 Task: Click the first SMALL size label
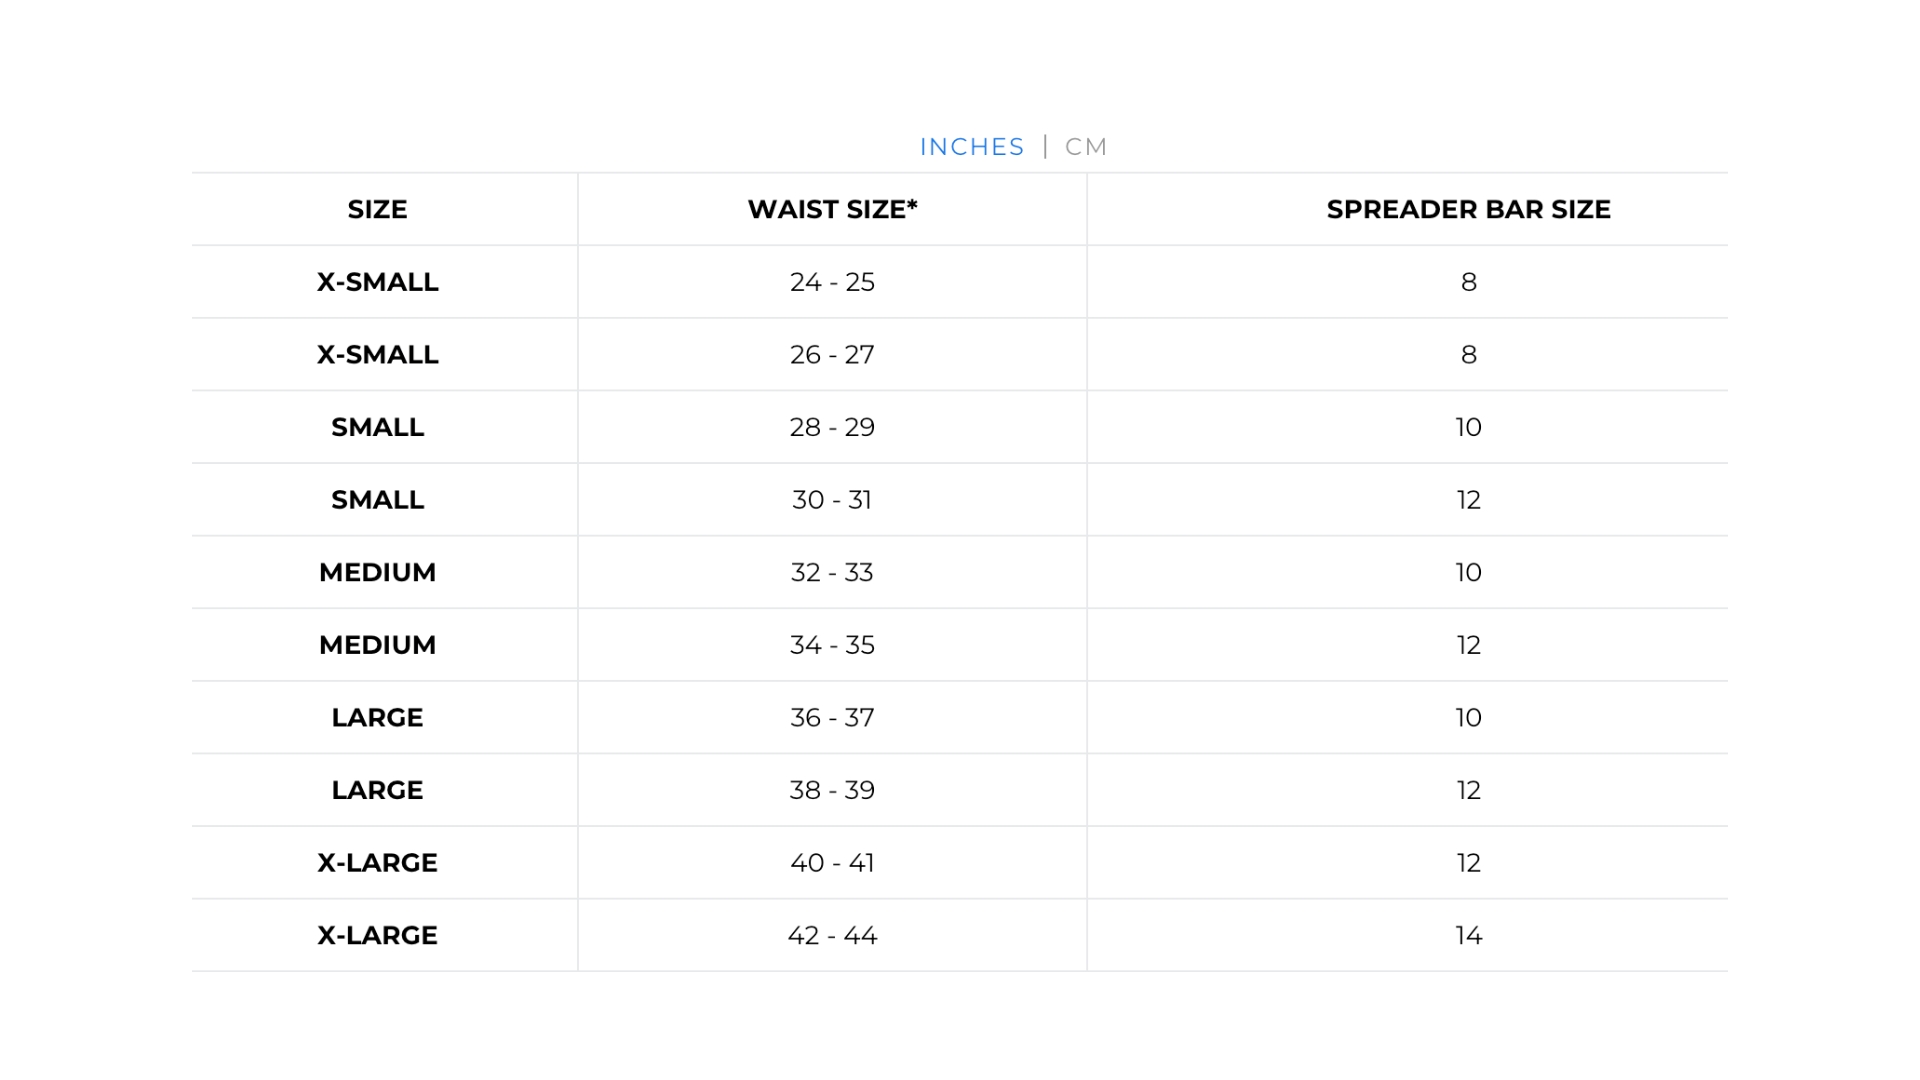[x=377, y=427]
